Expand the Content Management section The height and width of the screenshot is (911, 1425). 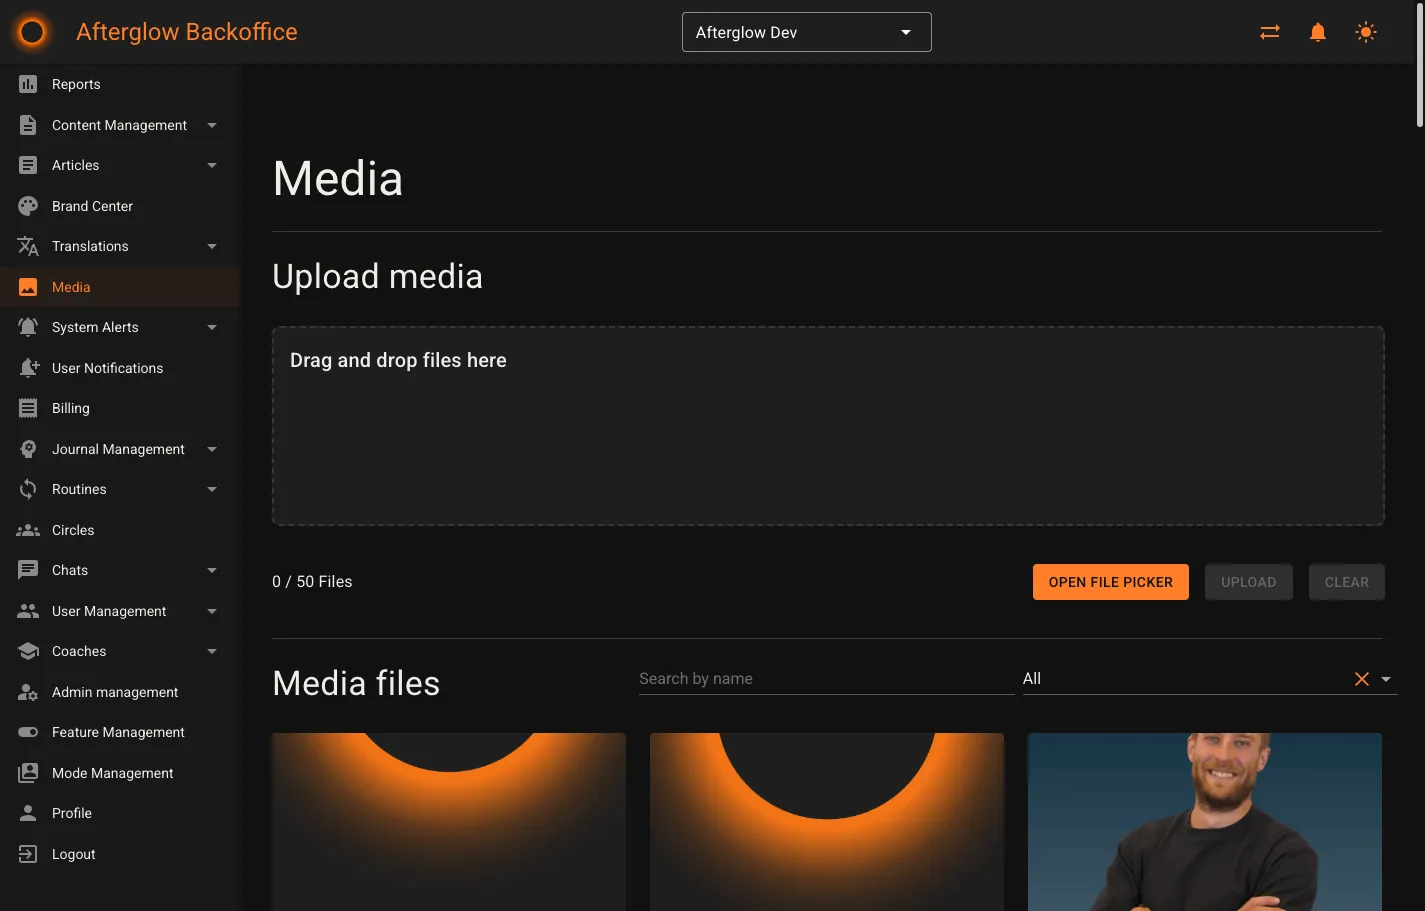coord(119,125)
